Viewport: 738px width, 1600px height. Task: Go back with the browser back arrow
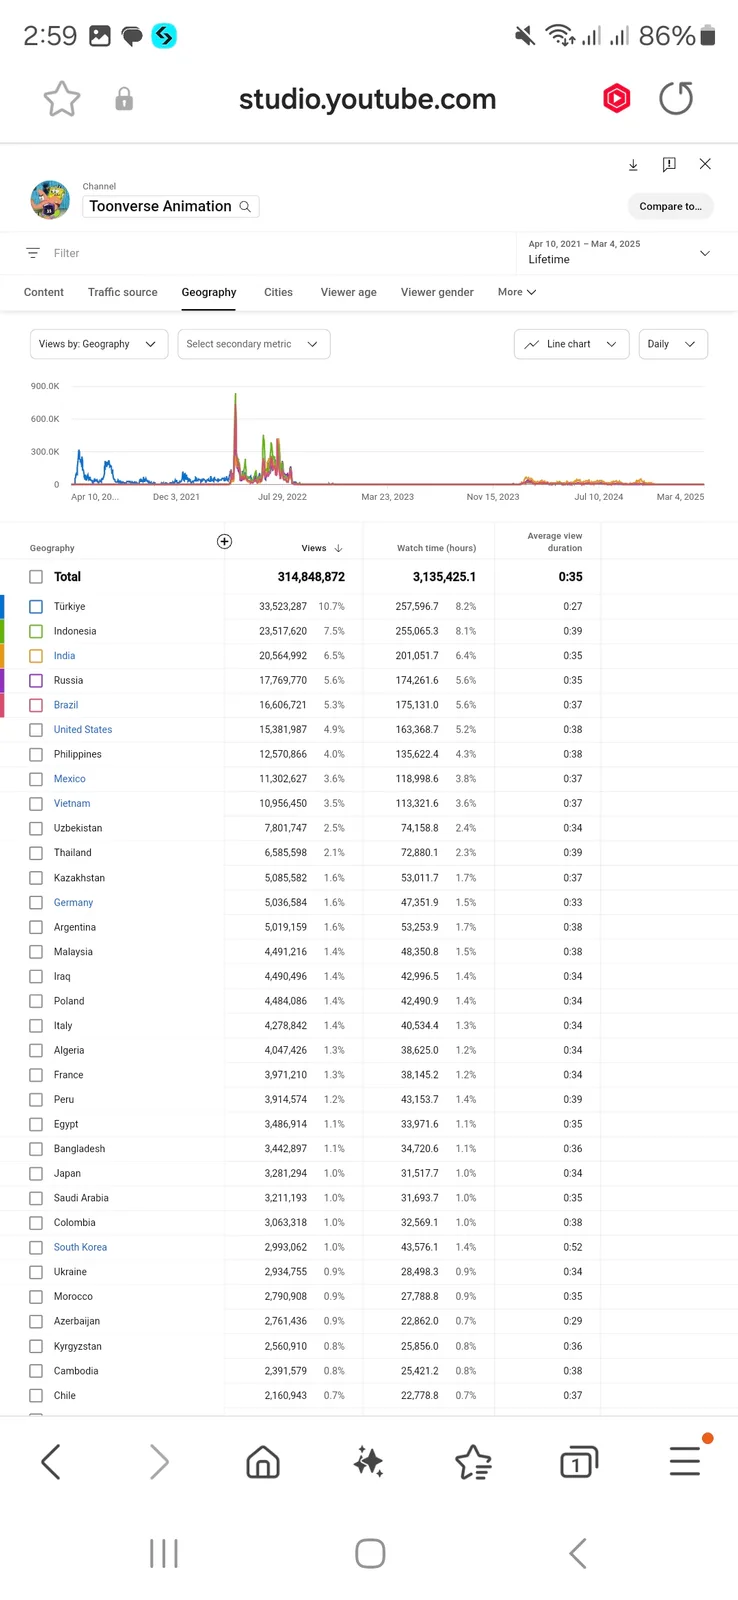tap(51, 1462)
